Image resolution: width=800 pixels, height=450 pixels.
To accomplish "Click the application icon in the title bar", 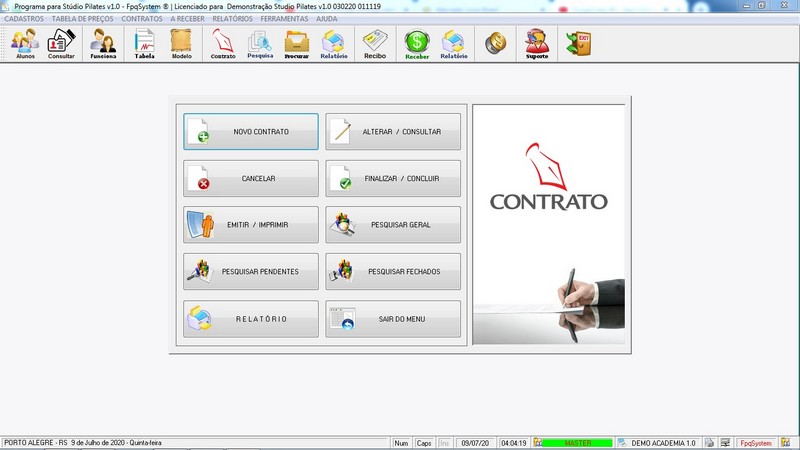I will pyautogui.click(x=5, y=6).
